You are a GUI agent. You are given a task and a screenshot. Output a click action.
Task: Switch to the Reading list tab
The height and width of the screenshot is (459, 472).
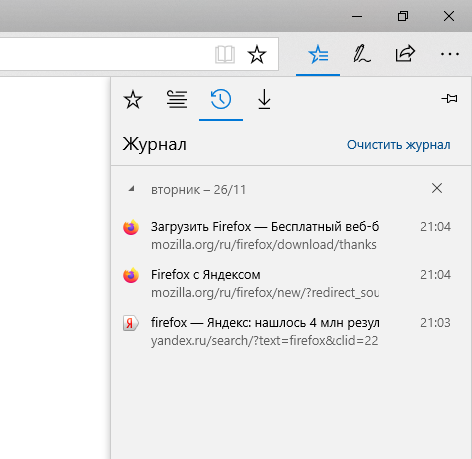coord(177,99)
